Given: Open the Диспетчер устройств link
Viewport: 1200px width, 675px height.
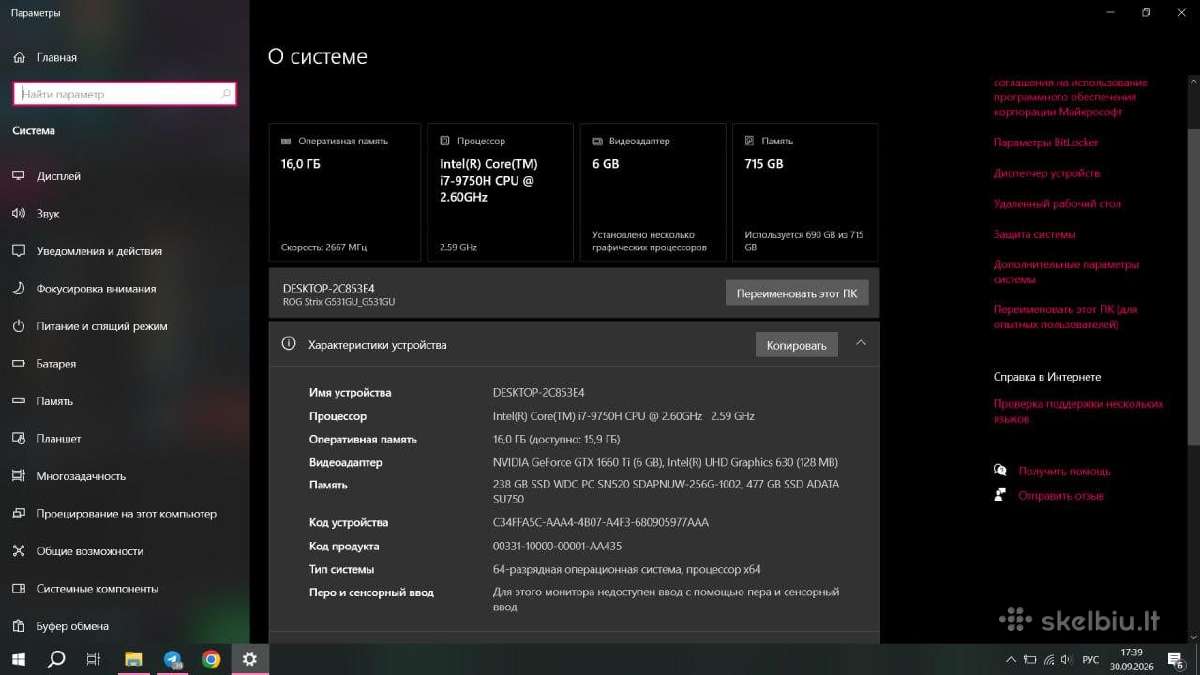Looking at the screenshot, I should click(1047, 173).
